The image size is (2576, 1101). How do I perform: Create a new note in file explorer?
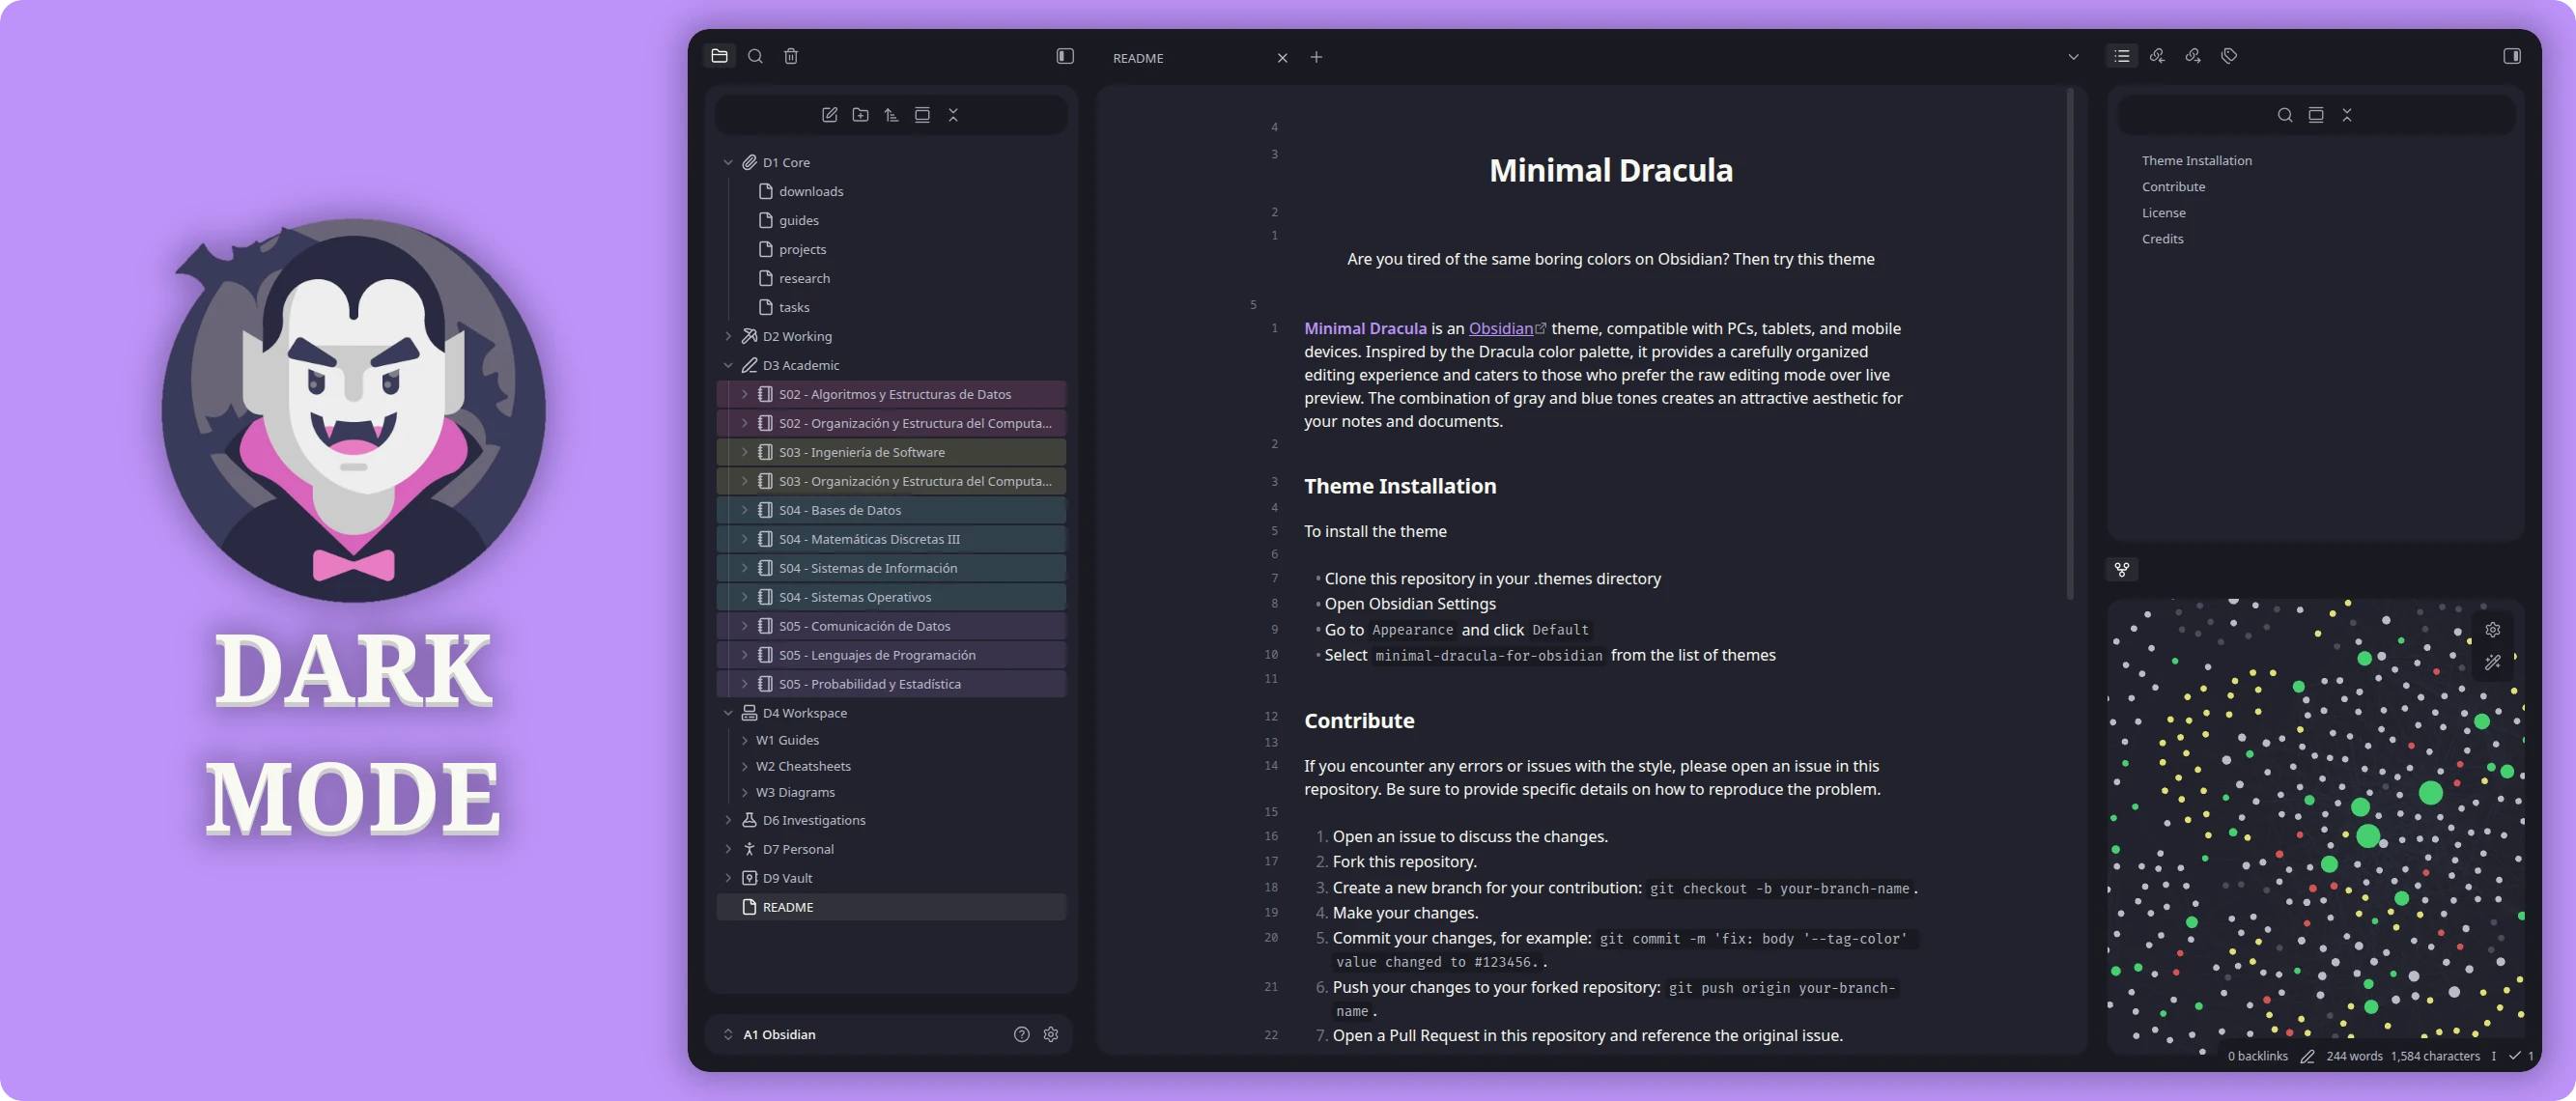[x=829, y=115]
